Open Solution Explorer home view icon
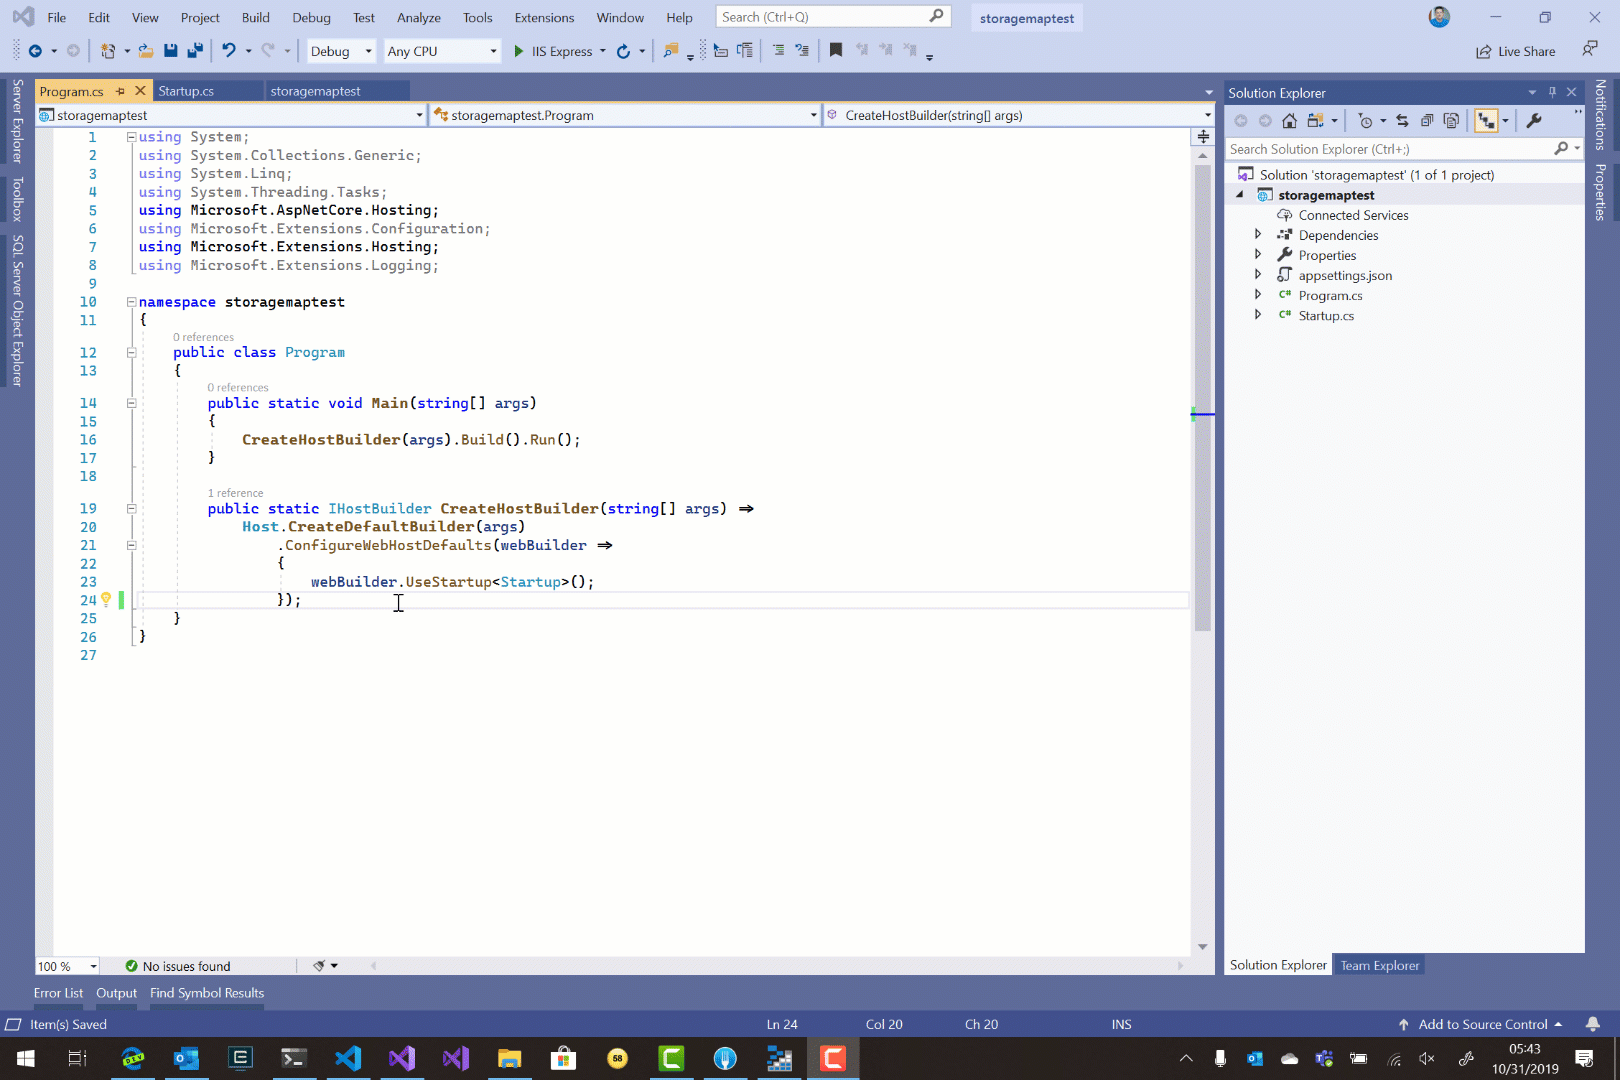This screenshot has width=1620, height=1080. [1289, 120]
